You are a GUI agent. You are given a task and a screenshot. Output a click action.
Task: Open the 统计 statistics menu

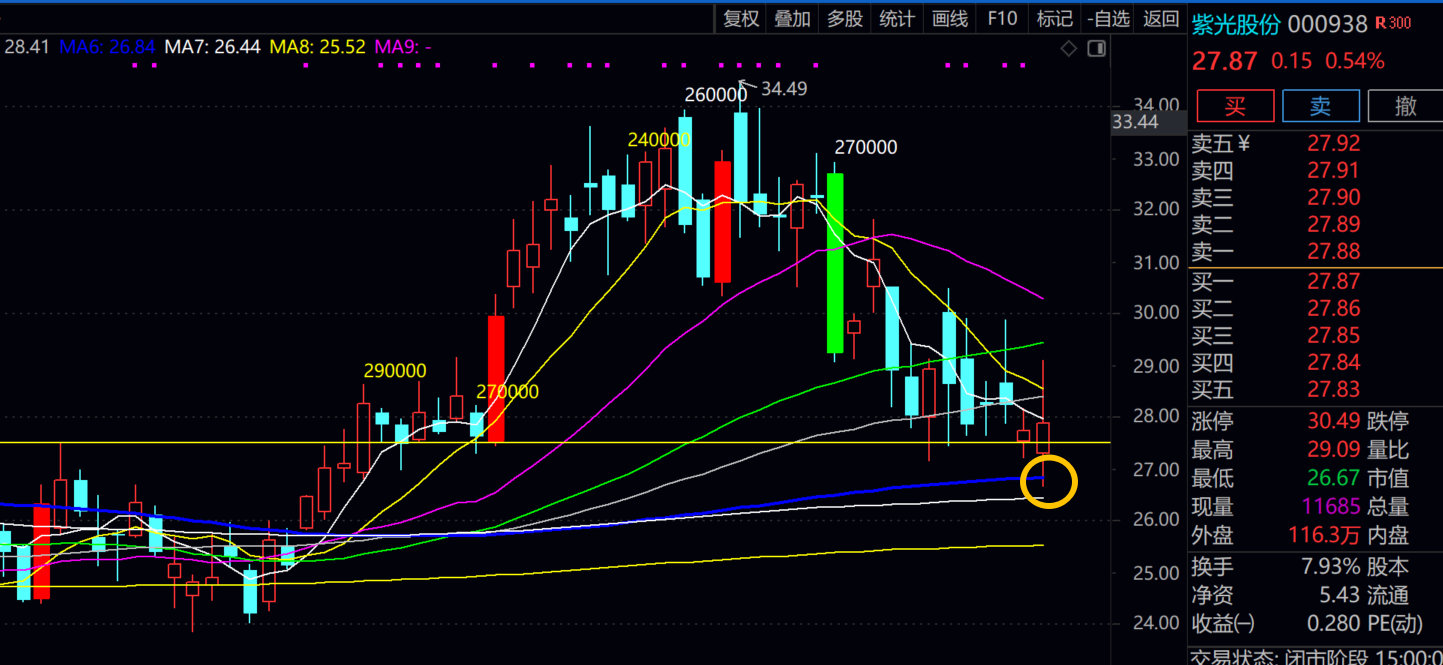coord(897,18)
